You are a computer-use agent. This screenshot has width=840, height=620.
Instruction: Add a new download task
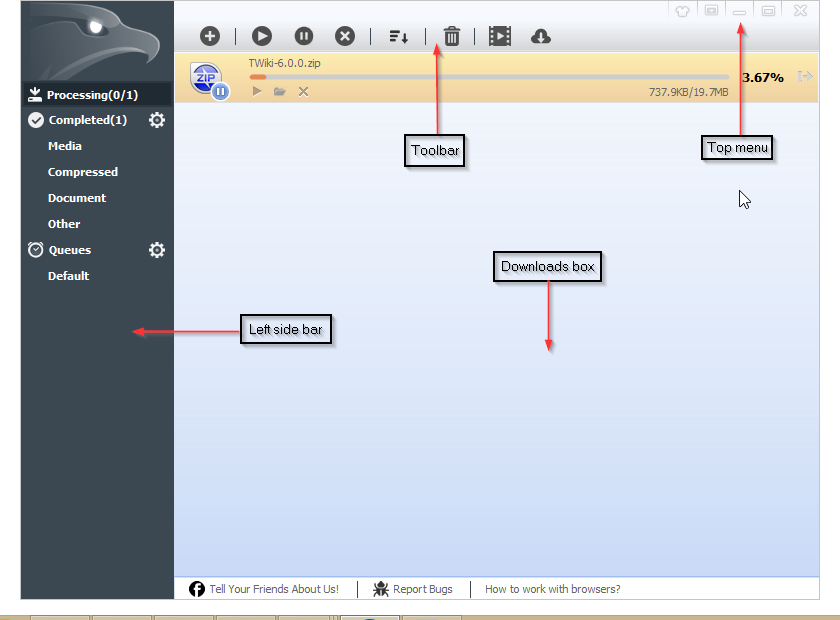click(x=210, y=36)
